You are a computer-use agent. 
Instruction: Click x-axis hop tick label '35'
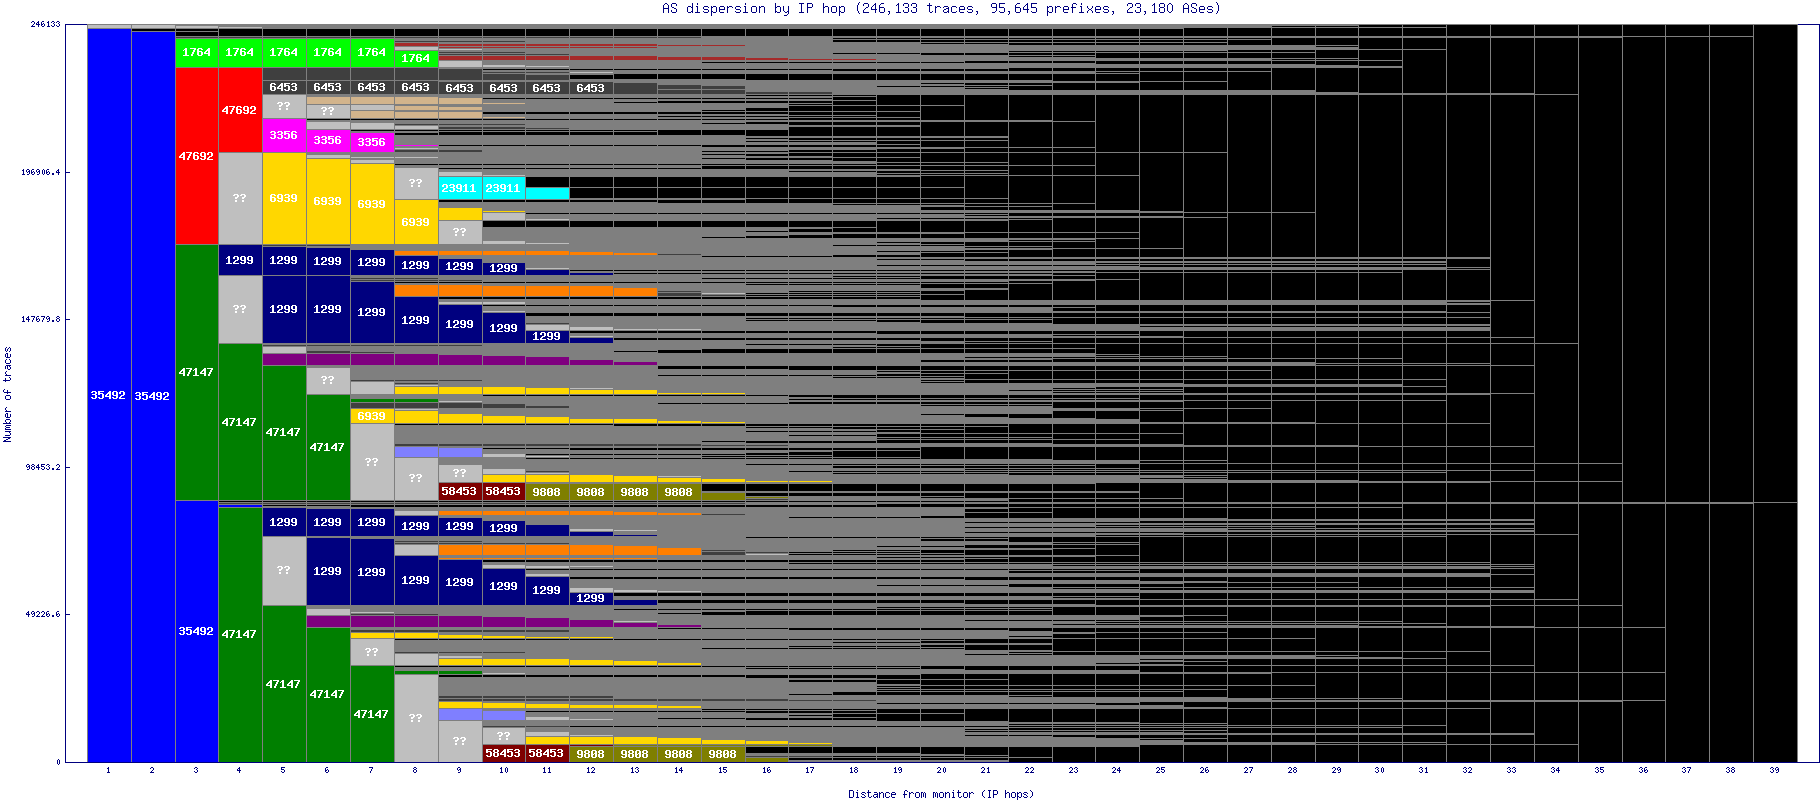pos(1599,770)
